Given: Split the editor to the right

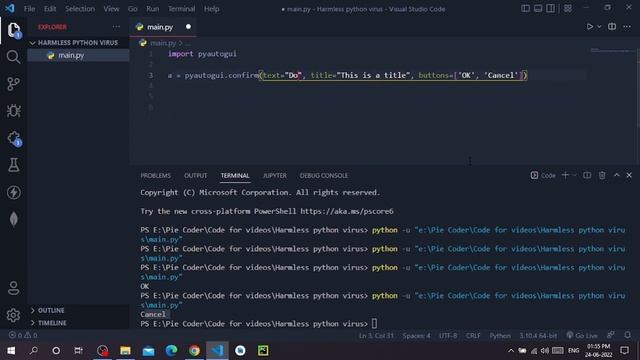Looking at the screenshot, I should [x=612, y=27].
